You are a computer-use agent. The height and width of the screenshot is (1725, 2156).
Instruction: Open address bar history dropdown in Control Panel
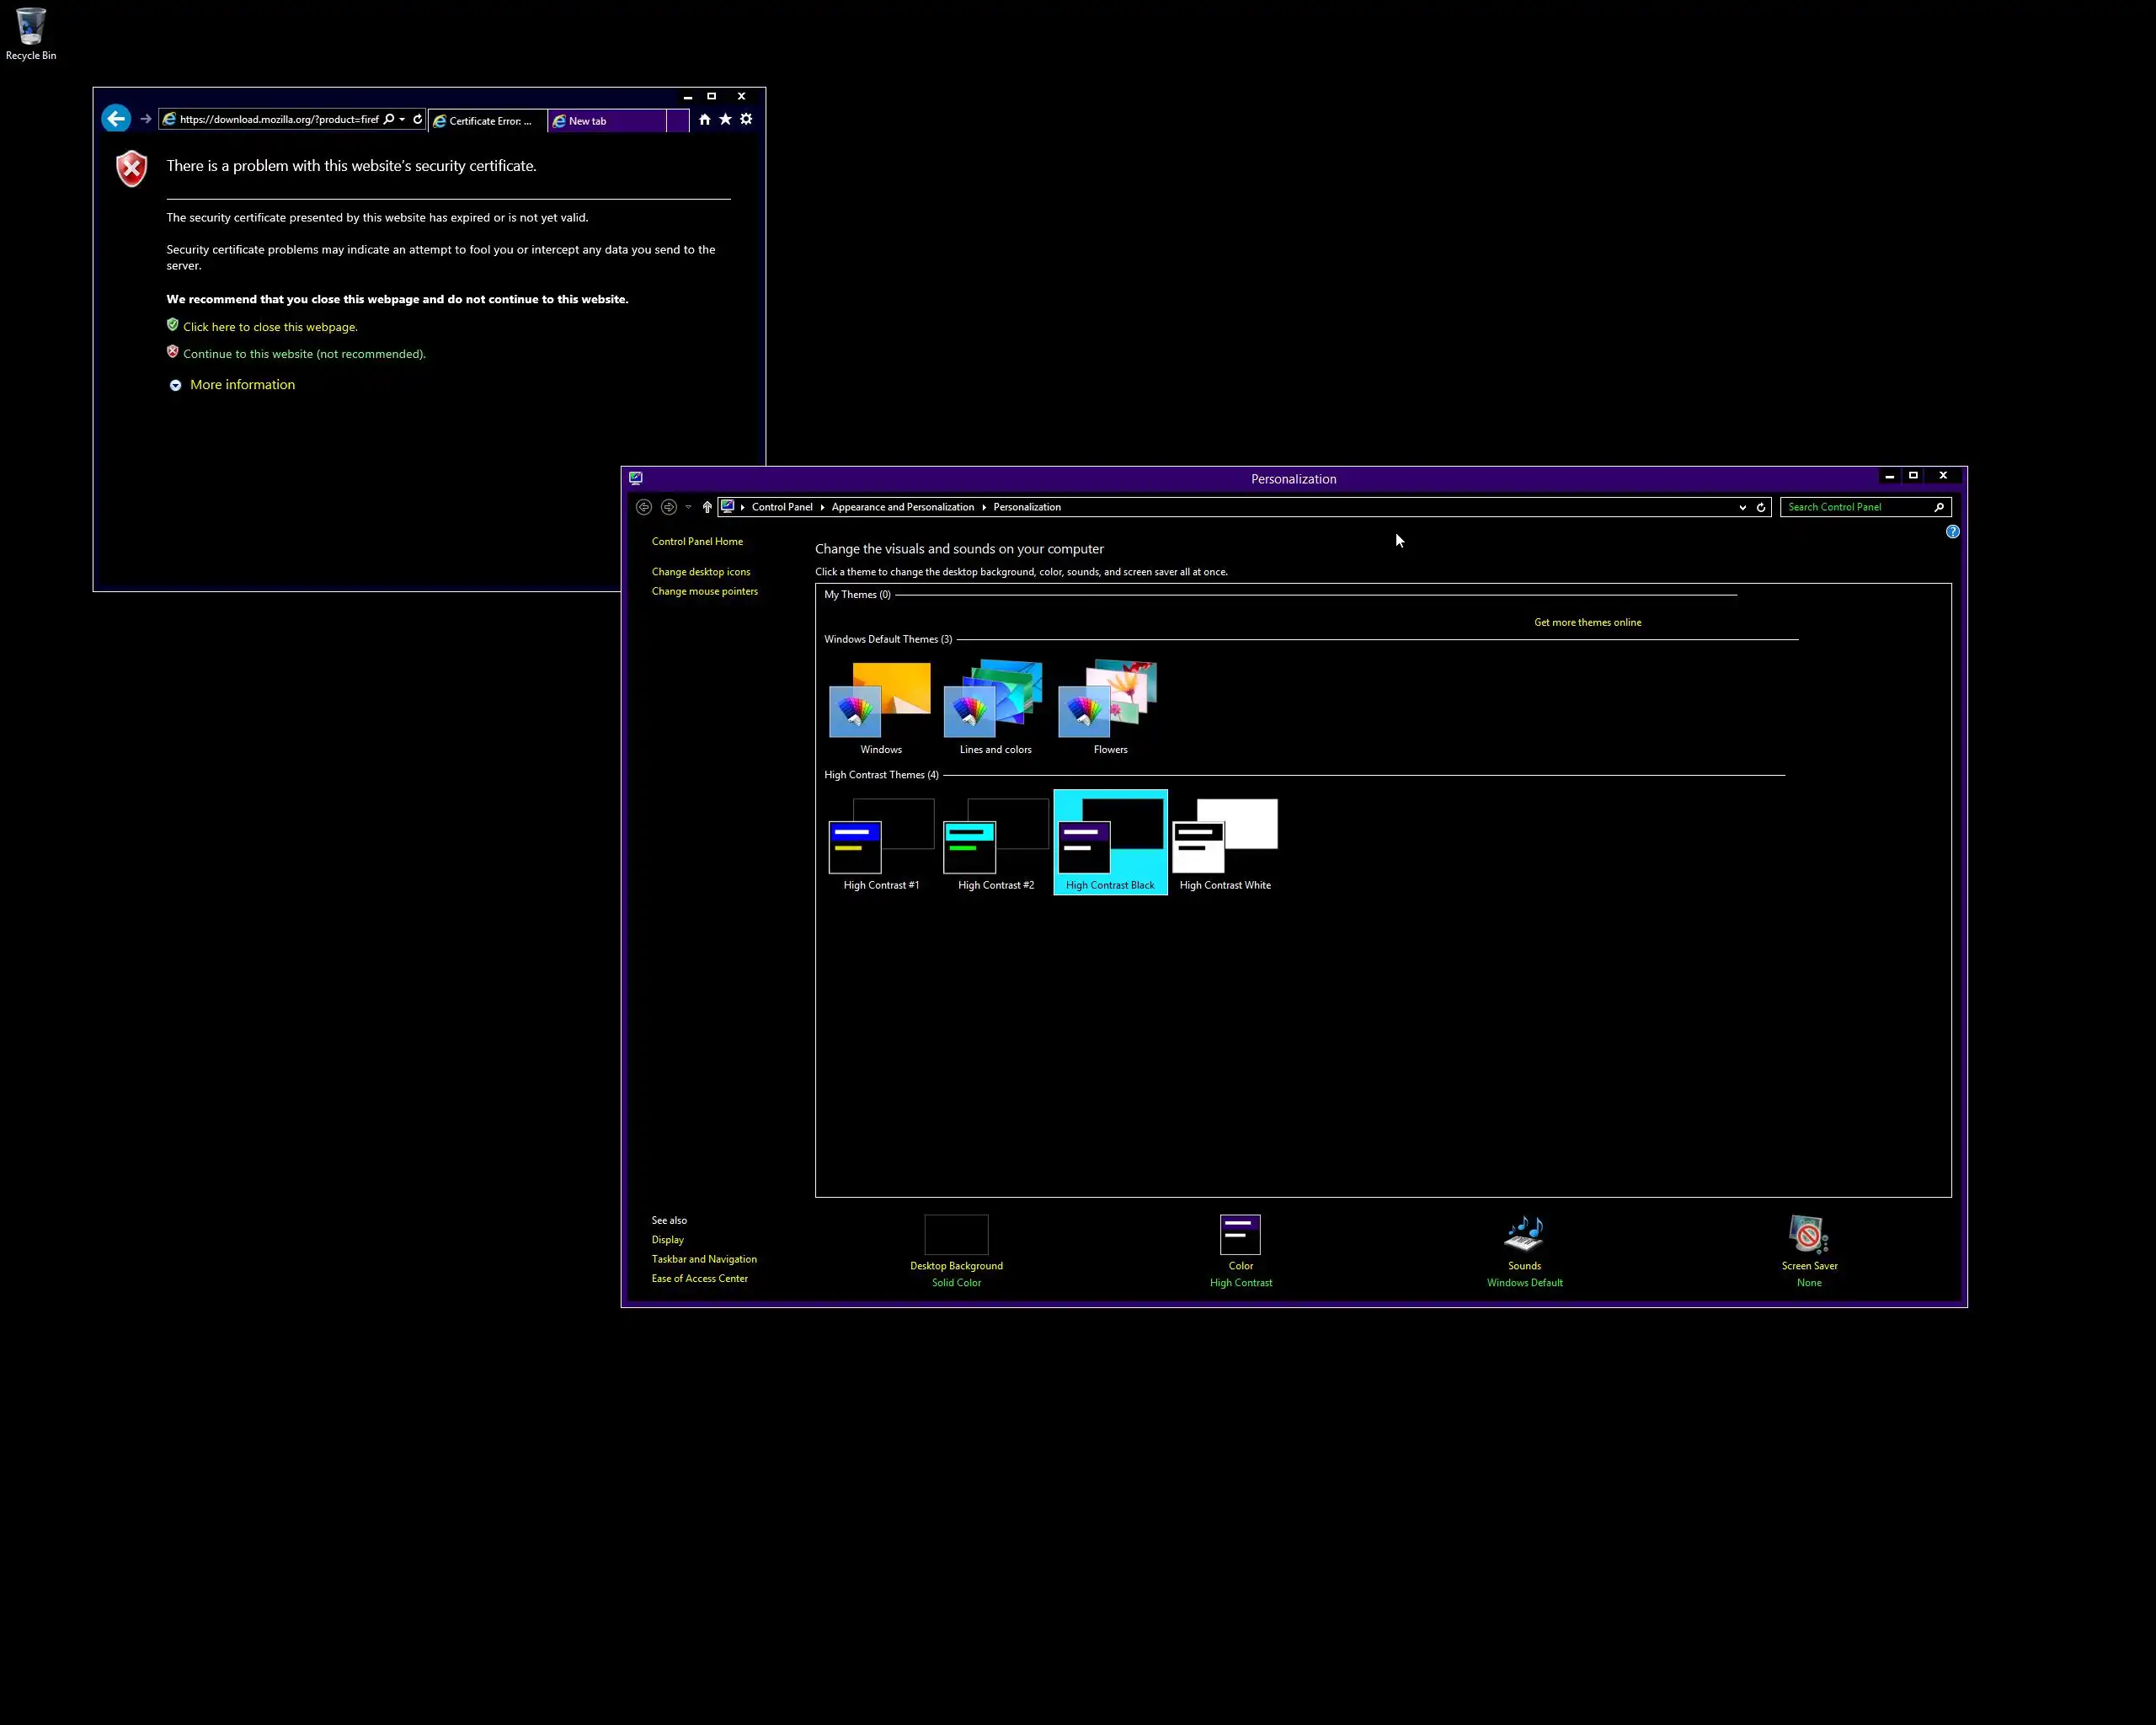point(1742,507)
